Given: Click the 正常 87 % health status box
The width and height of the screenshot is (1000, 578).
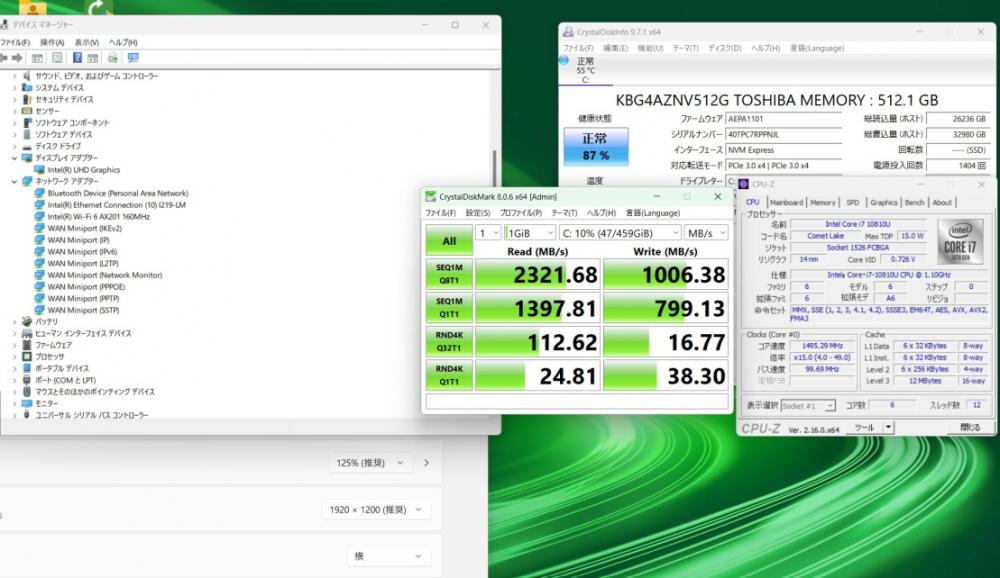Looking at the screenshot, I should pyautogui.click(x=596, y=147).
